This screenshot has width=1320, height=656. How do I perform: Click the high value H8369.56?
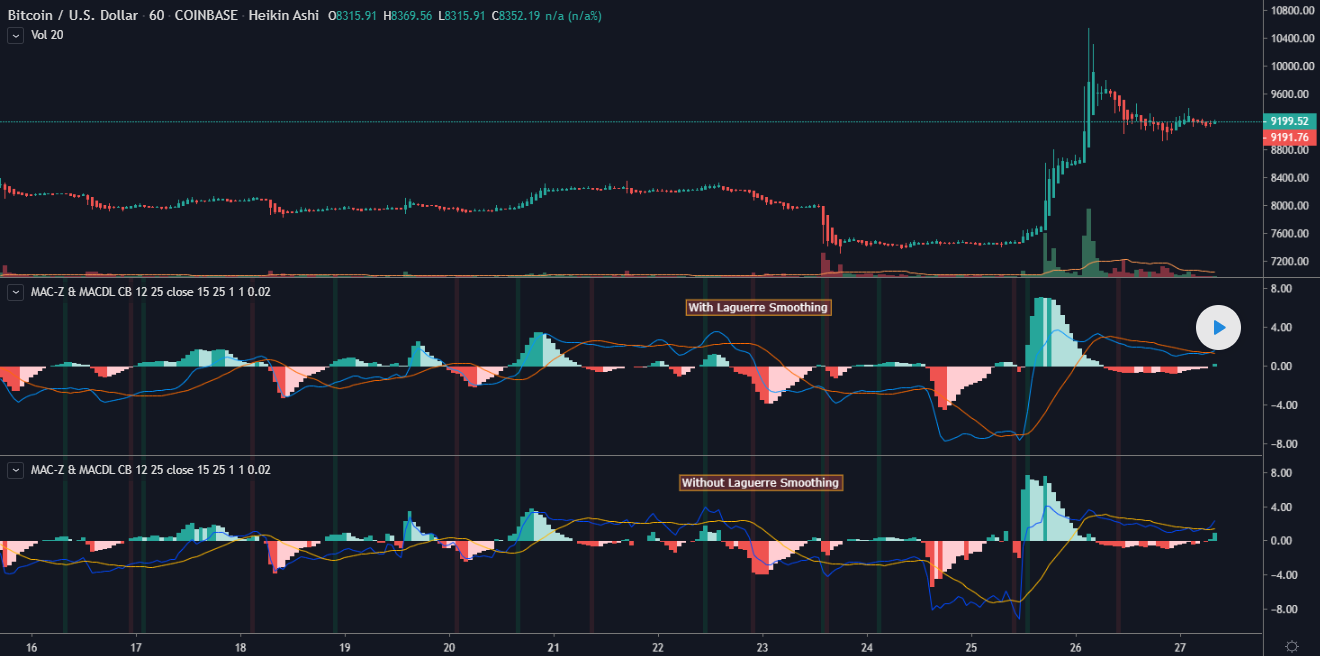click(410, 17)
